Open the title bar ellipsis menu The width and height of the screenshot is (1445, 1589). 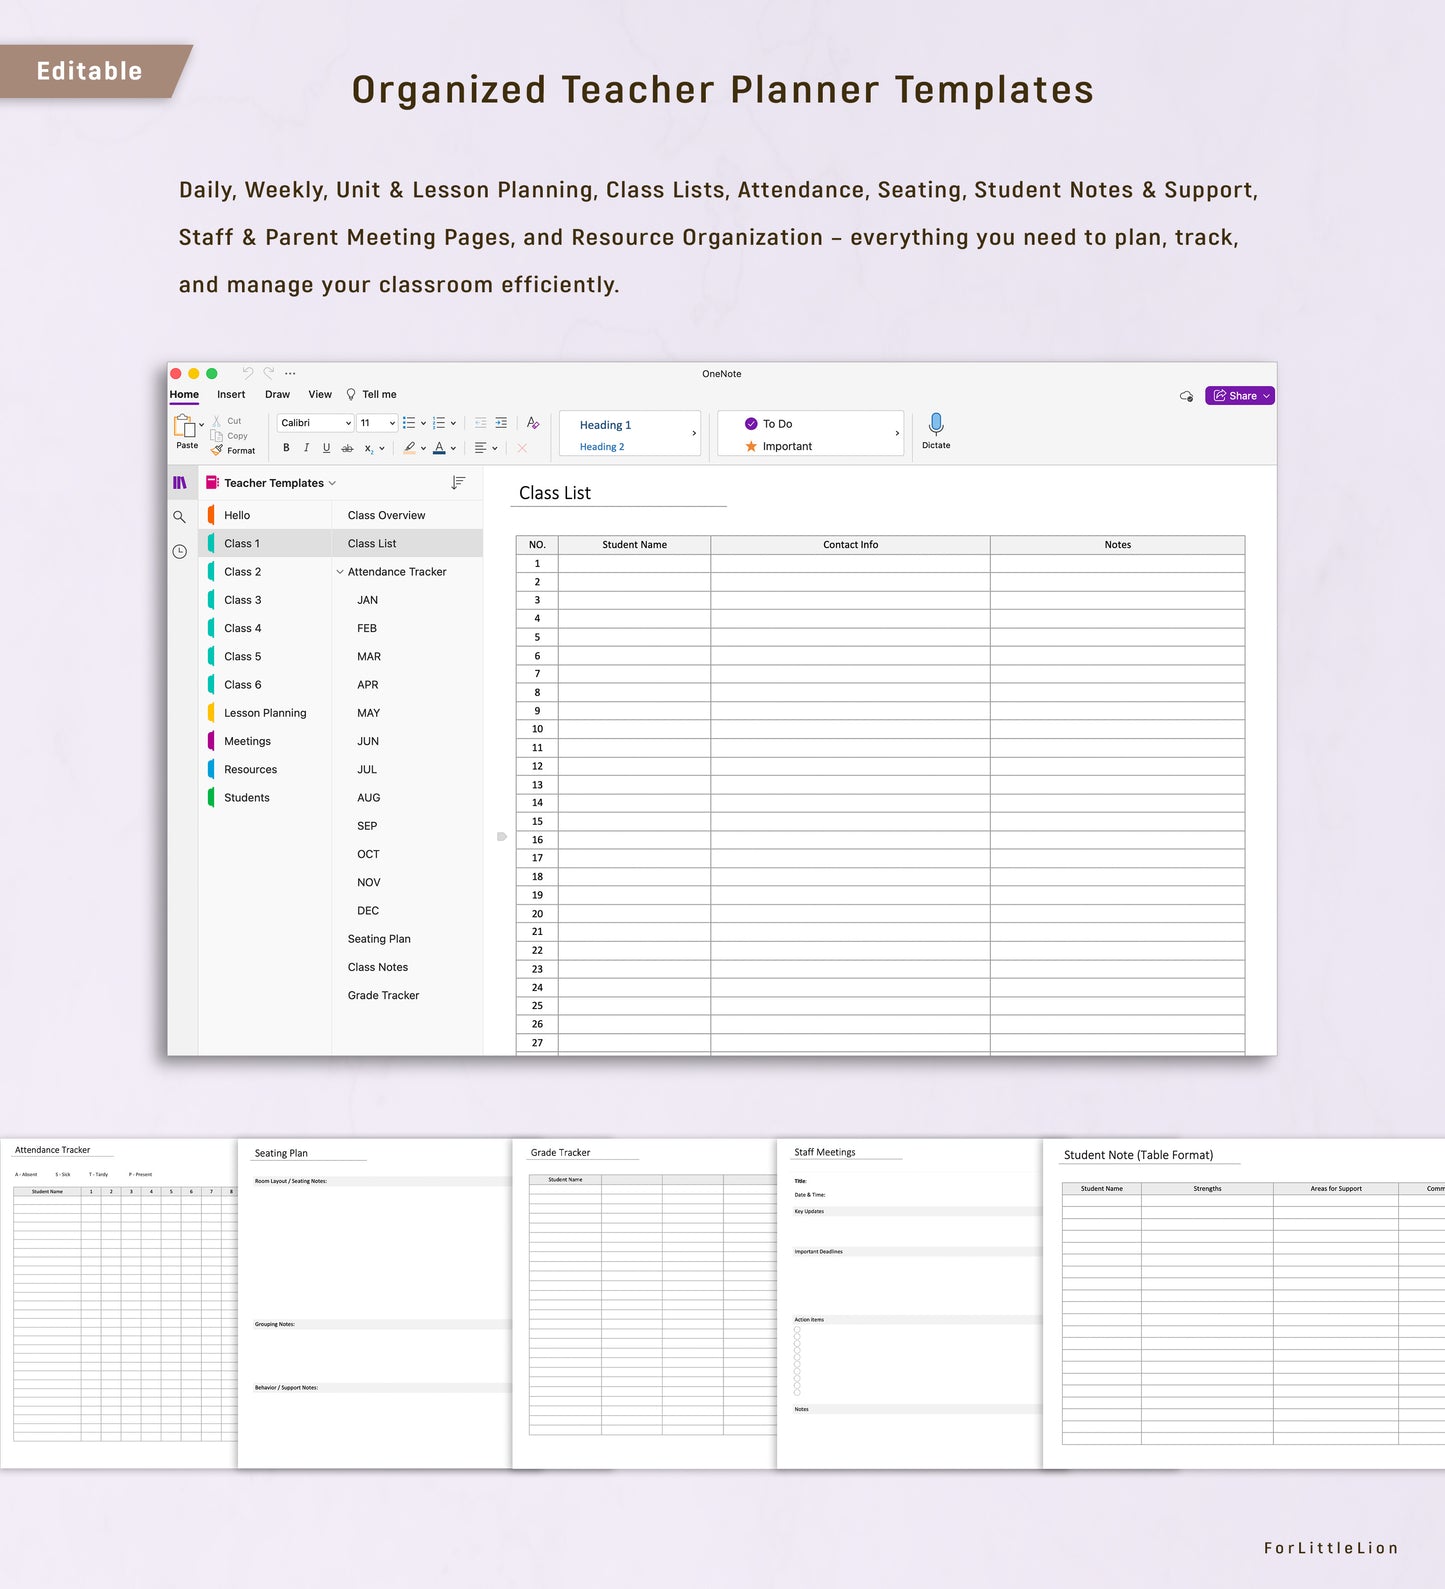tap(290, 373)
